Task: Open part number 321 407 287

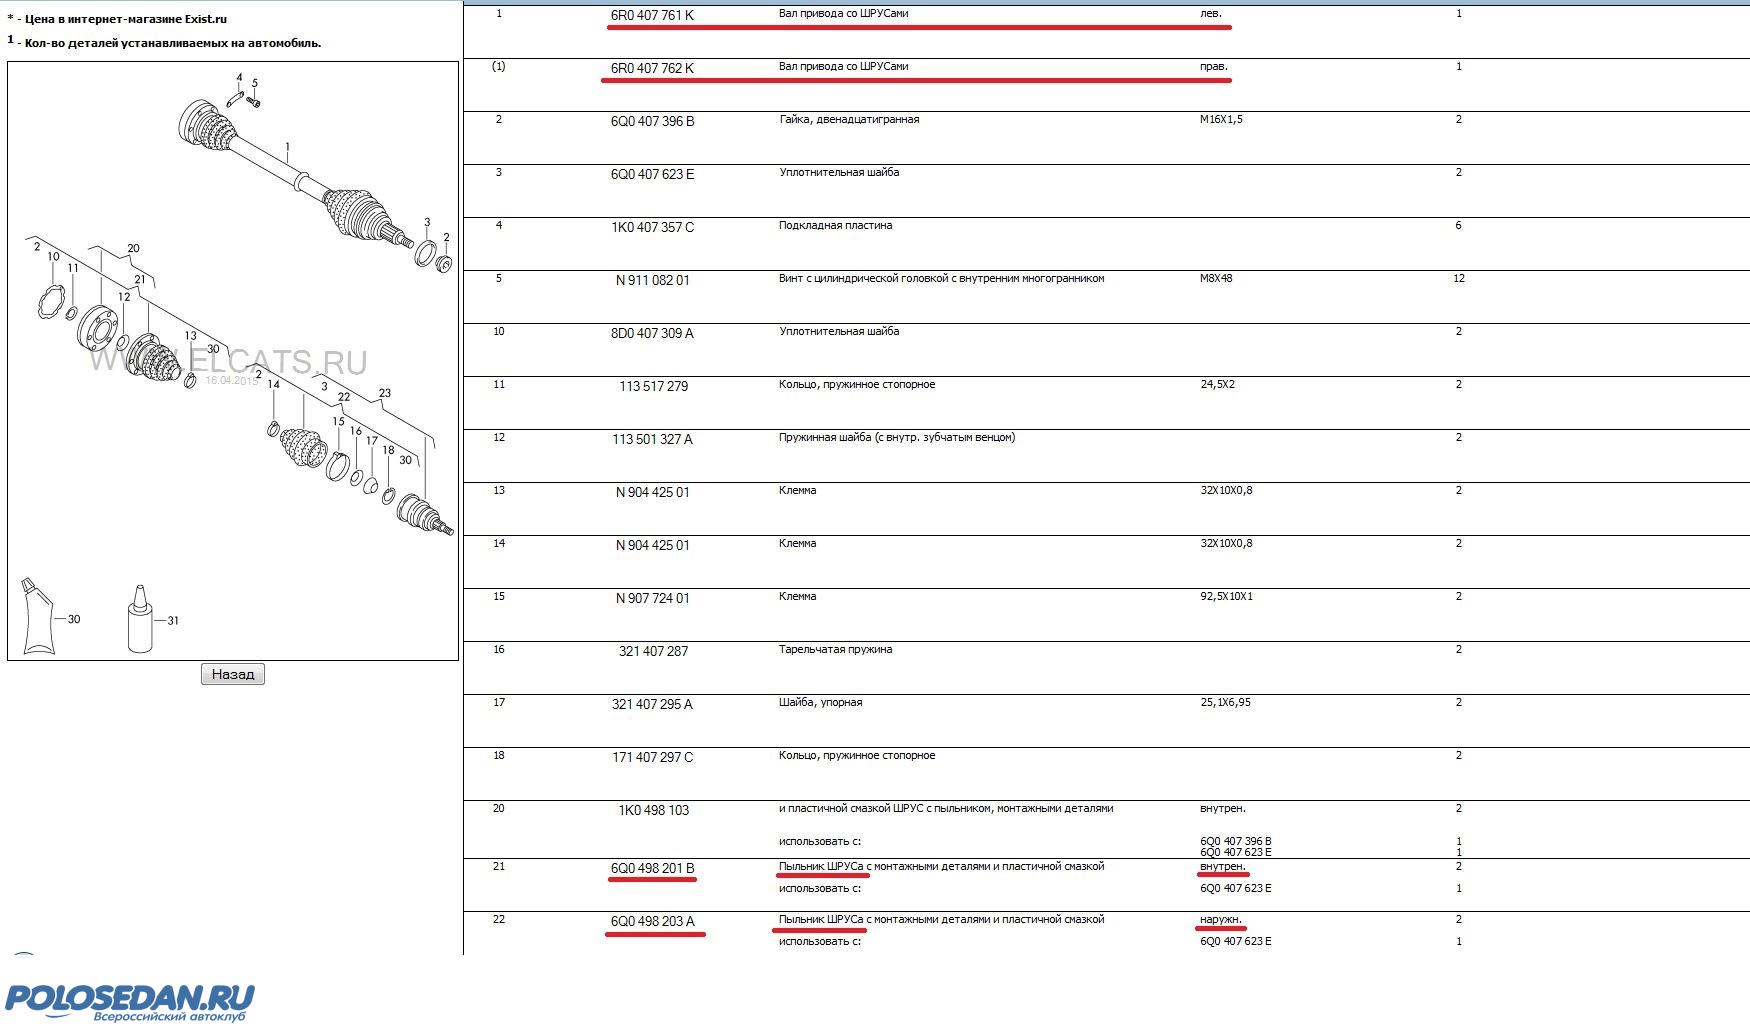Action: tap(653, 651)
